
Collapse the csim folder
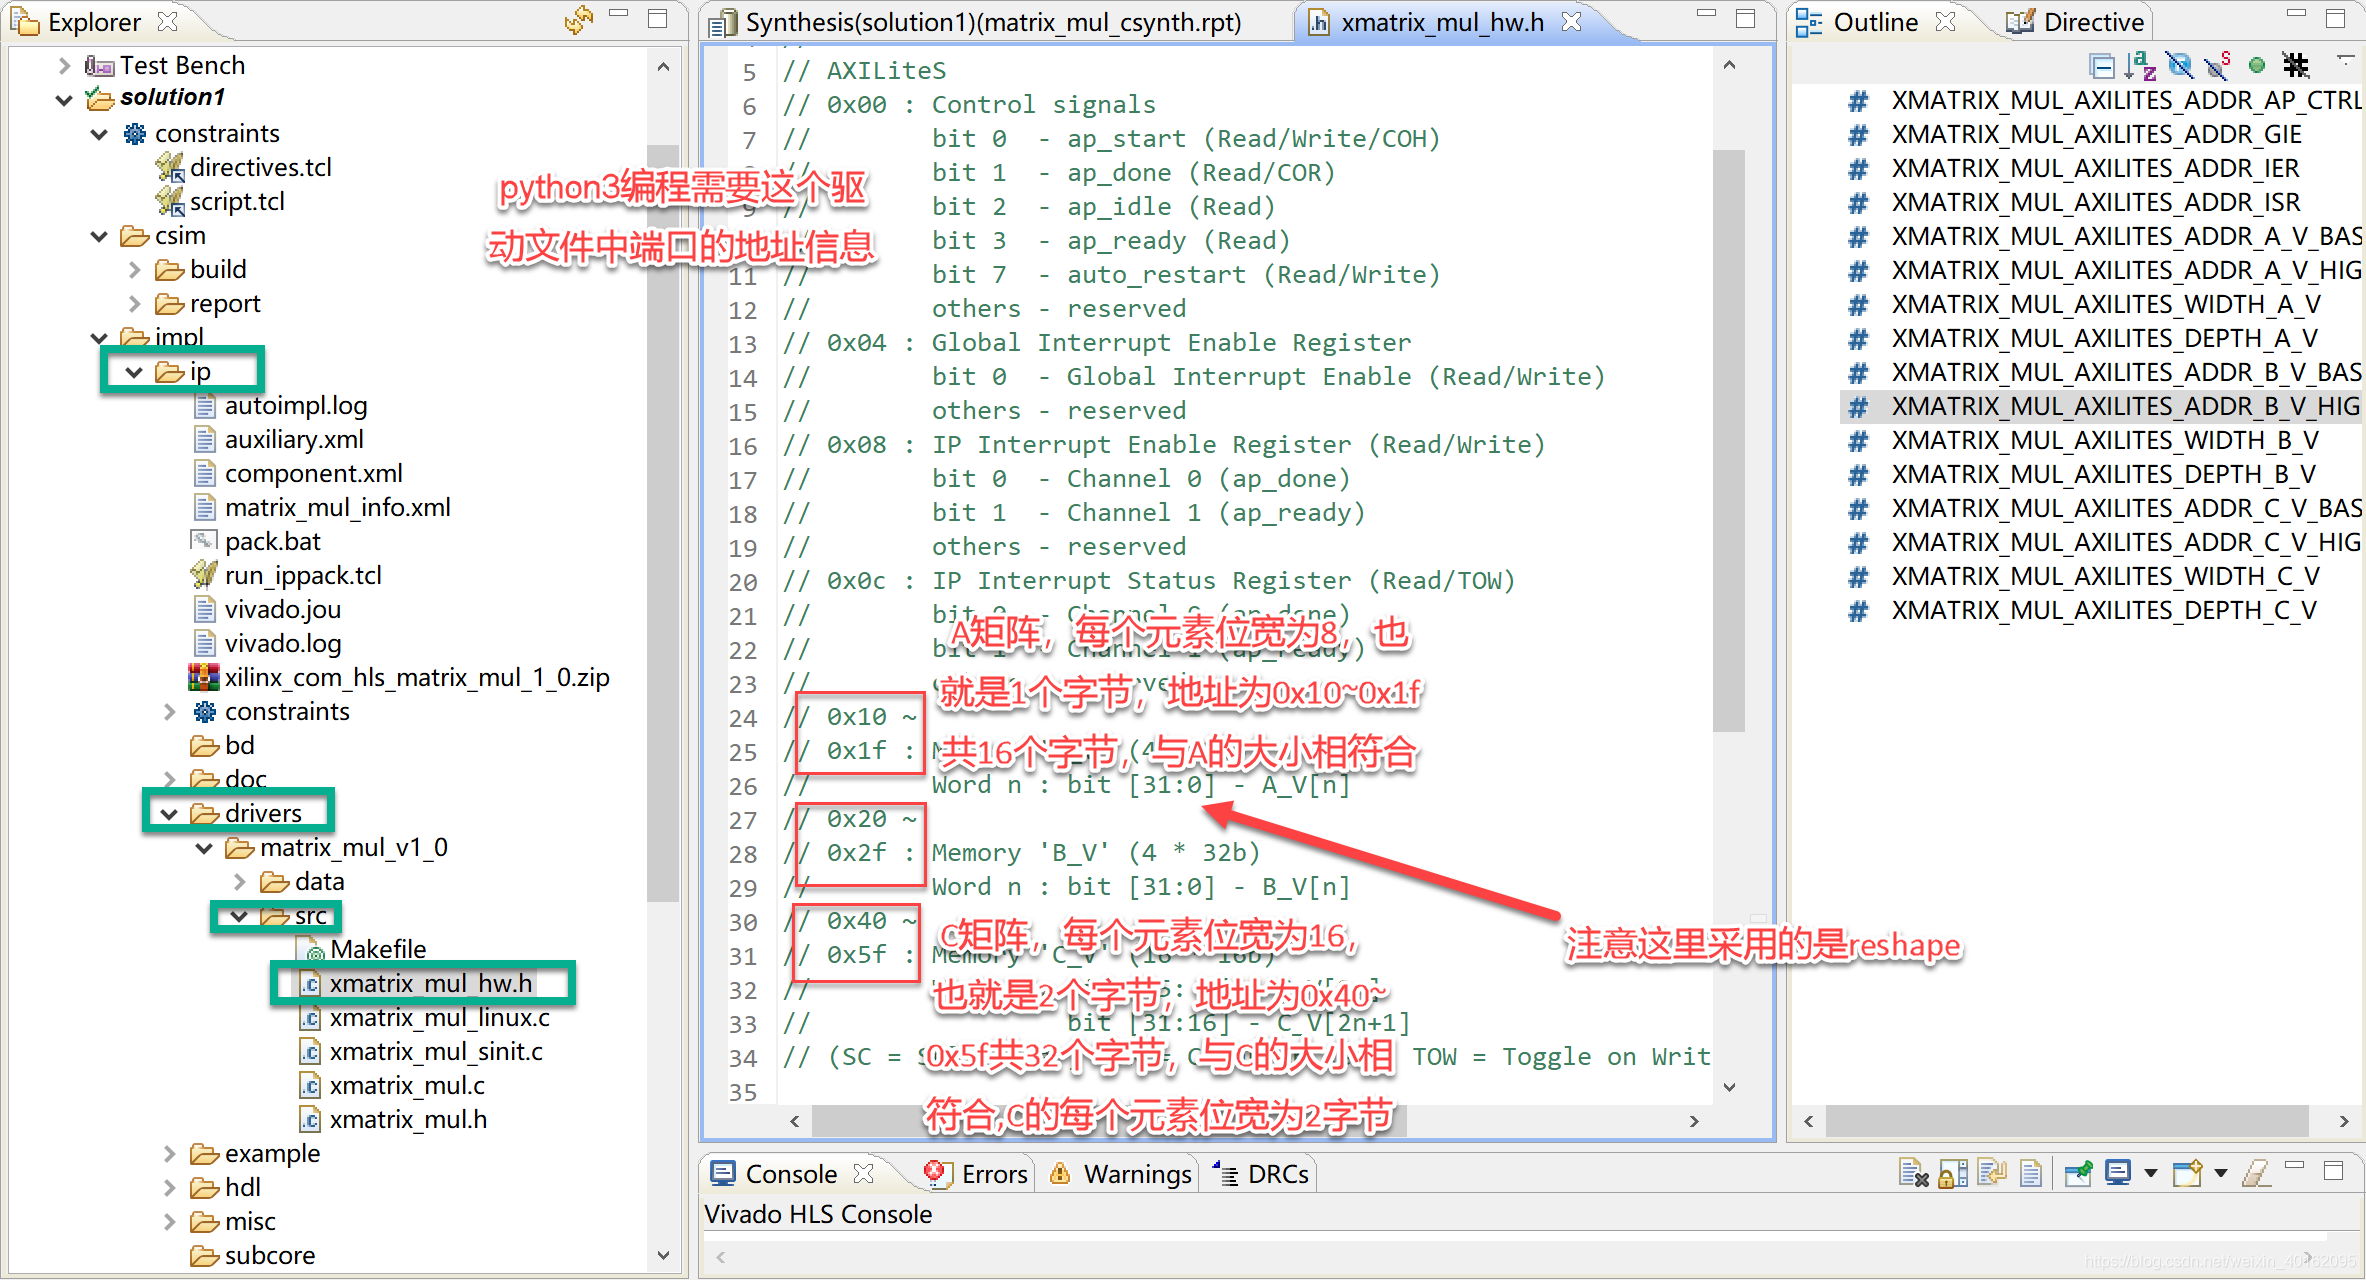99,236
